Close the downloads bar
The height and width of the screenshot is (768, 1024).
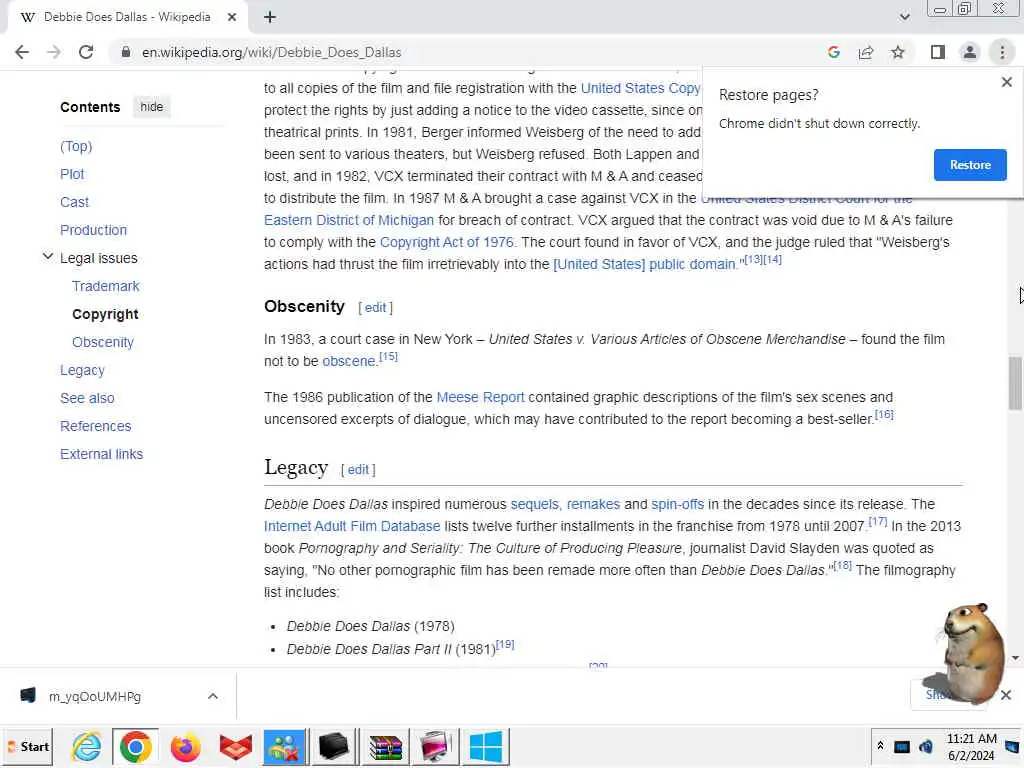[x=1006, y=696]
